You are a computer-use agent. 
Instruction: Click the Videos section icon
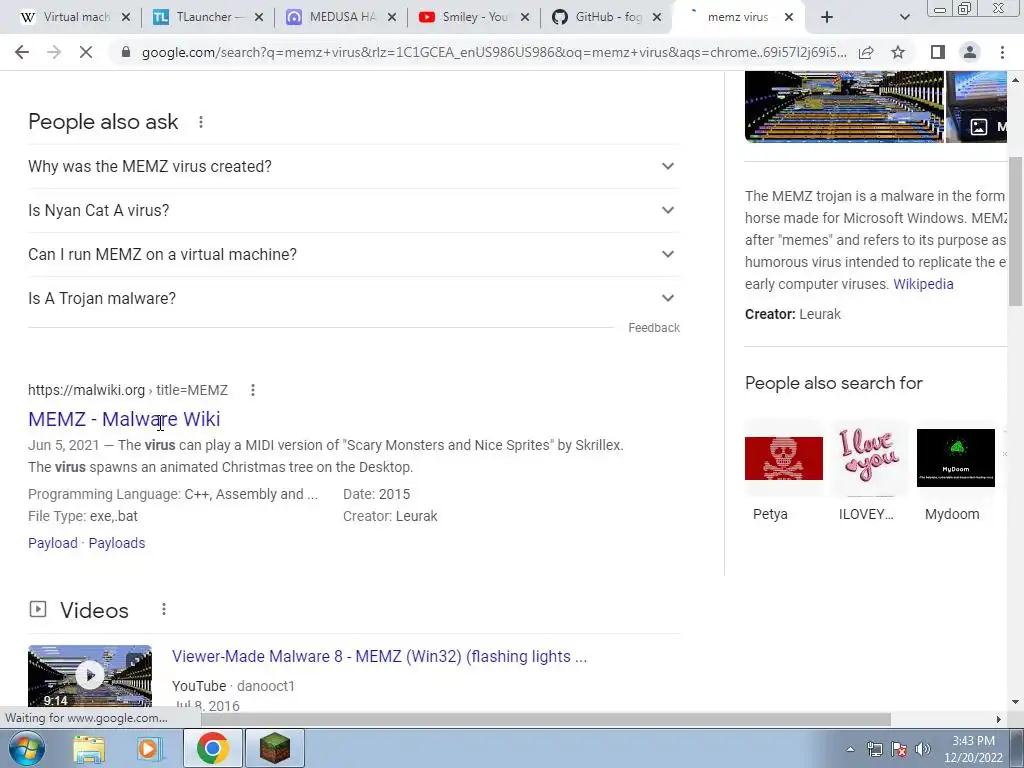pyautogui.click(x=38, y=609)
